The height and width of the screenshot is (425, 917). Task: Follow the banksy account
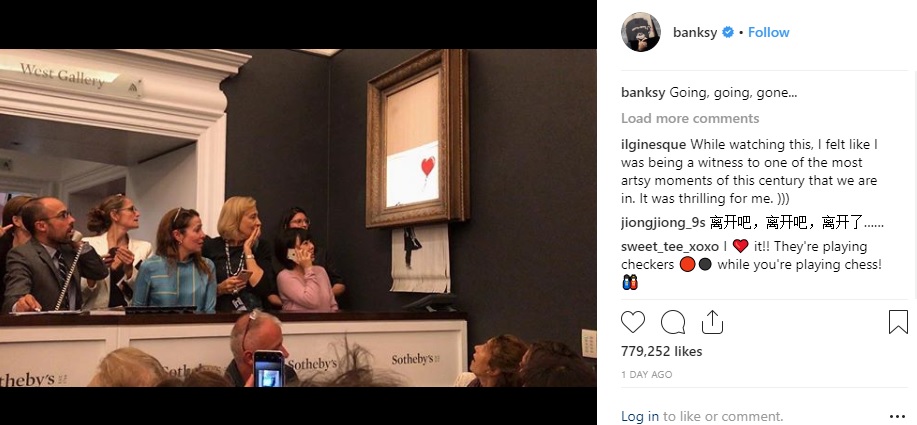pos(768,33)
